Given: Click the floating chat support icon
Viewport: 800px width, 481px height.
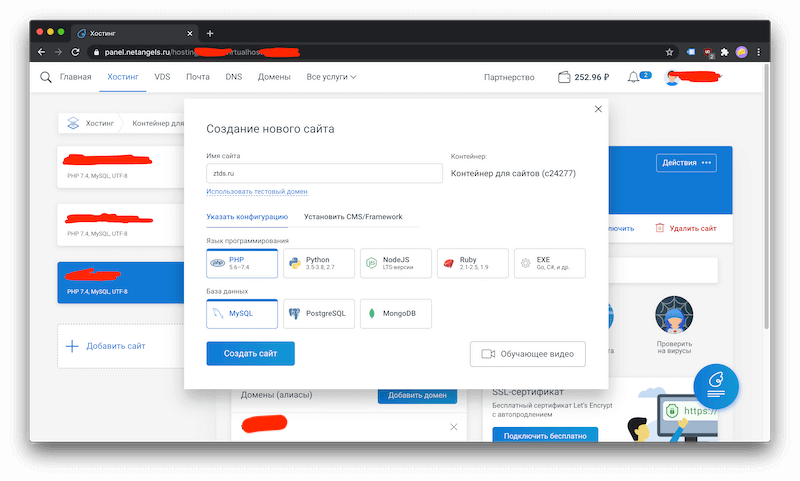Looking at the screenshot, I should 715,385.
